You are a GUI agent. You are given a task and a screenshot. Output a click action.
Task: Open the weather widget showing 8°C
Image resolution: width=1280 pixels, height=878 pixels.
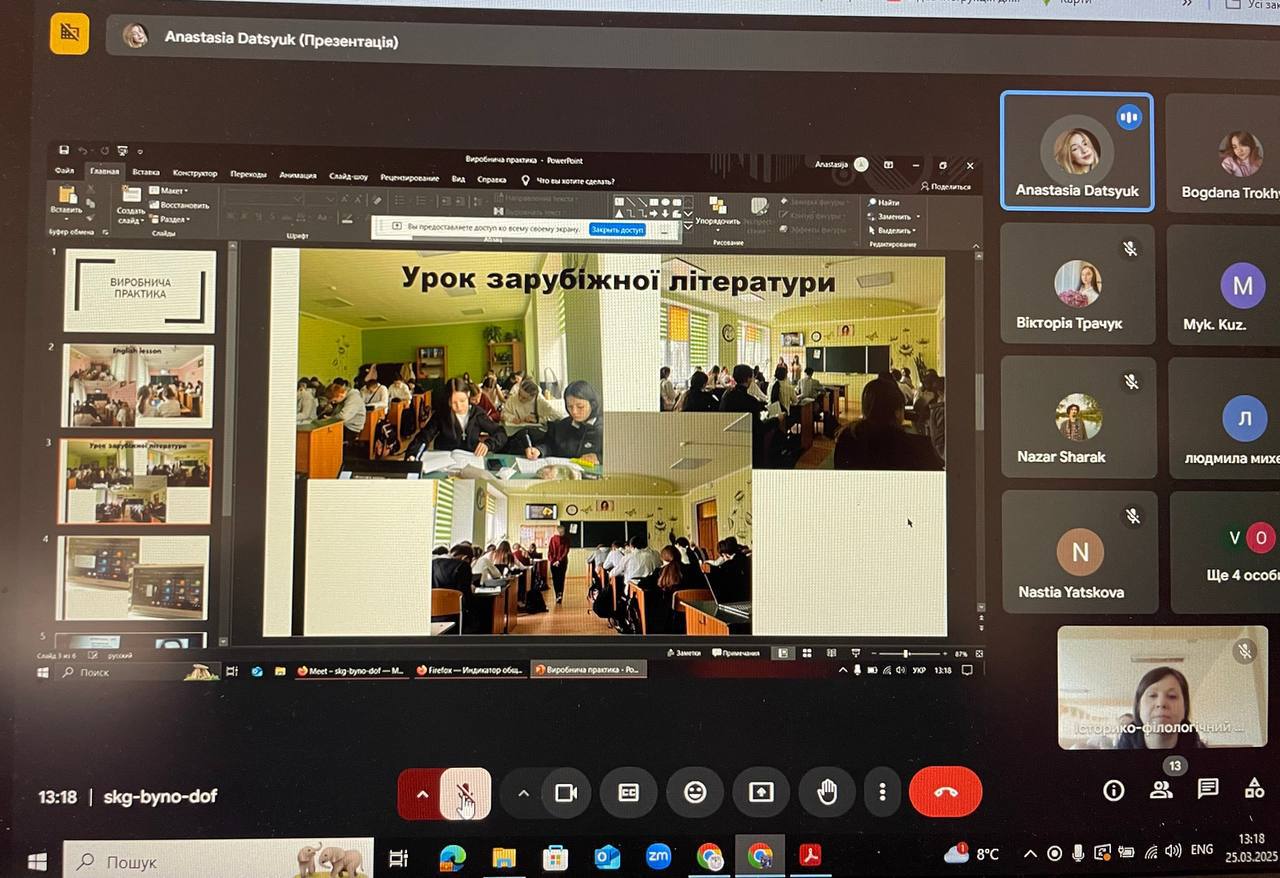(972, 853)
